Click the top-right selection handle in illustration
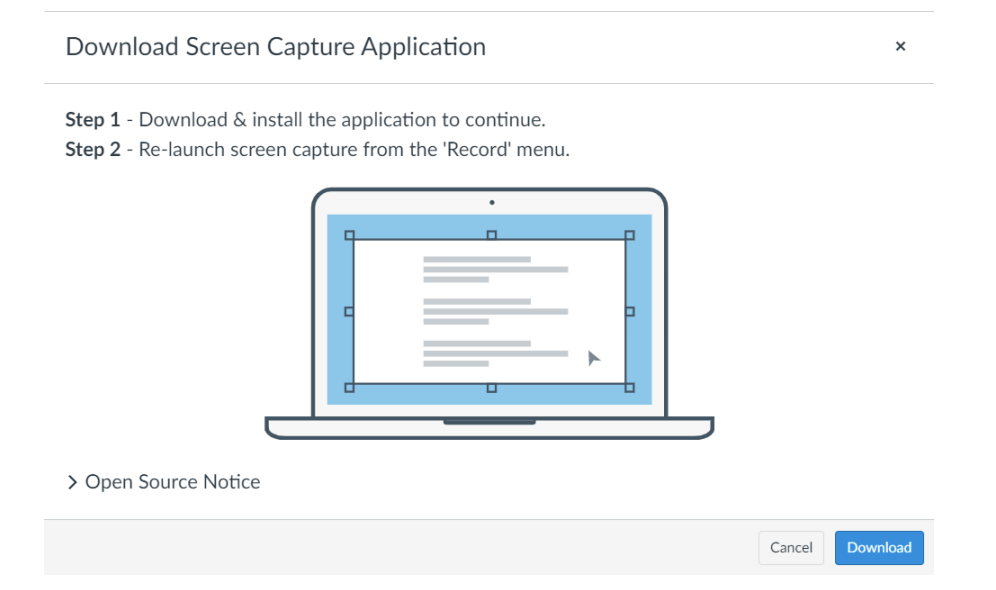Viewport: 996px width, 590px height. 629,236
